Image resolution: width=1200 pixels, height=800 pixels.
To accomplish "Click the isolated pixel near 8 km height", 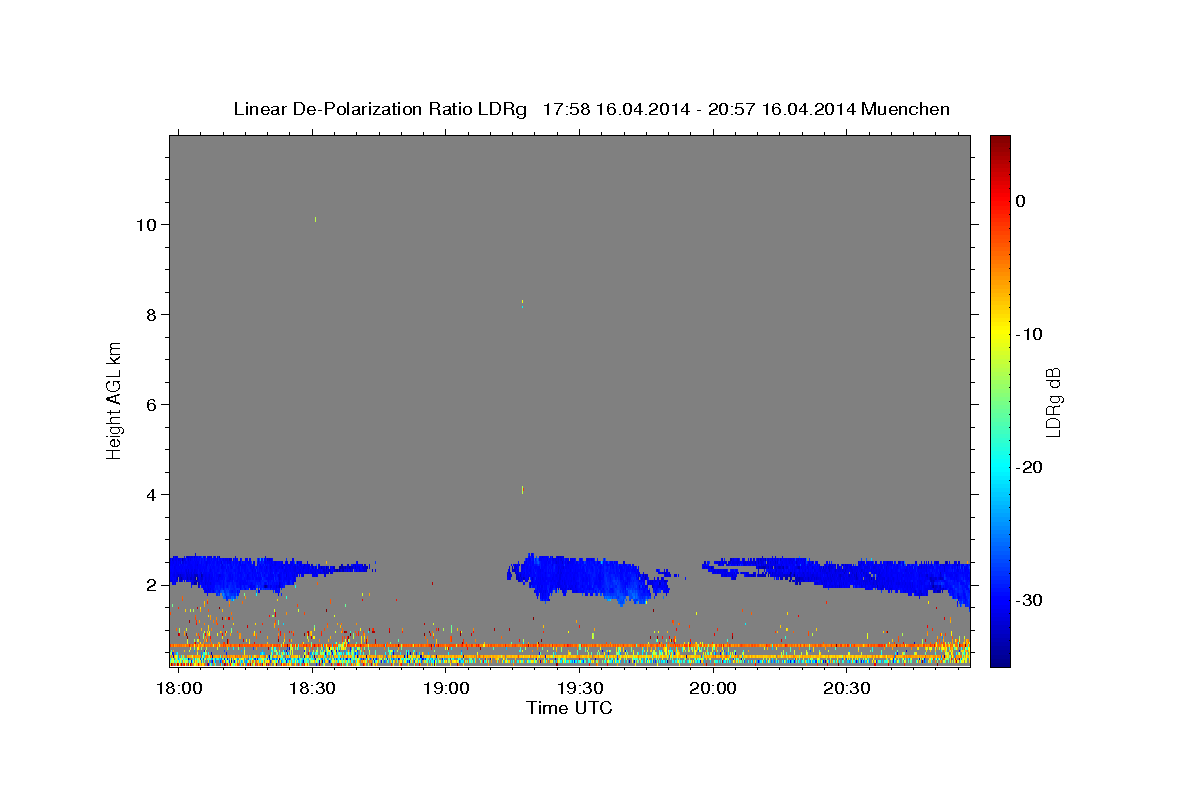I will 522,301.
